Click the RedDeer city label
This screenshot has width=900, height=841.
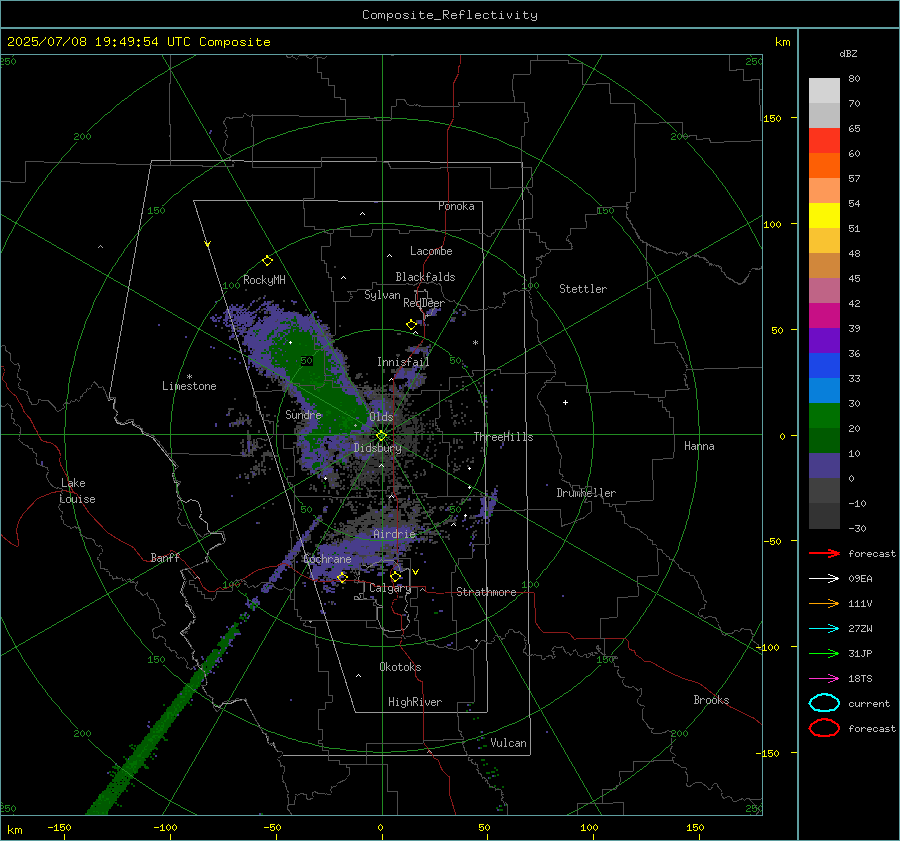click(x=424, y=303)
